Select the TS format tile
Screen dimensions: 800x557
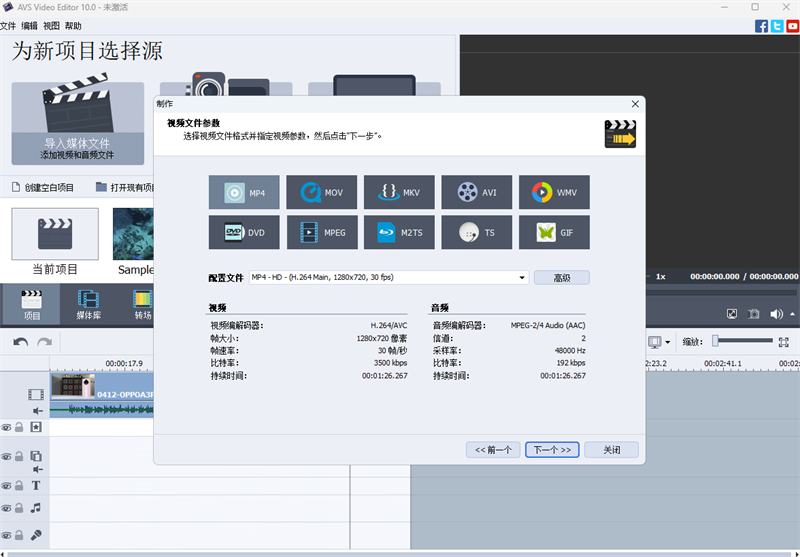(x=477, y=232)
